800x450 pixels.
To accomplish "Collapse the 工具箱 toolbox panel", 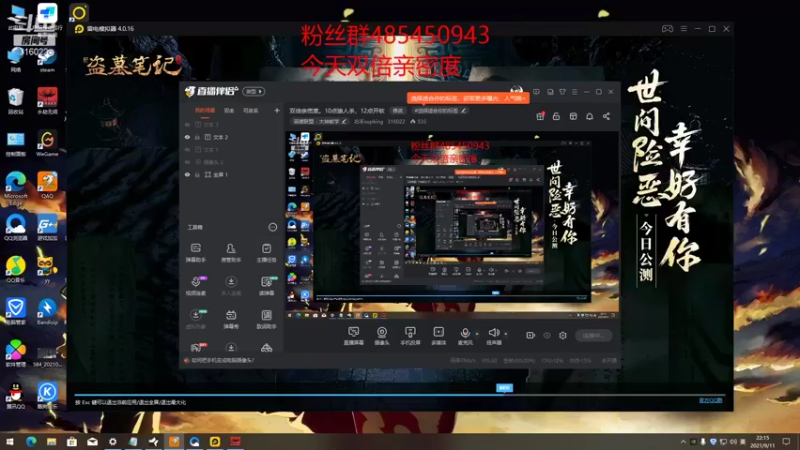I will tap(272, 227).
